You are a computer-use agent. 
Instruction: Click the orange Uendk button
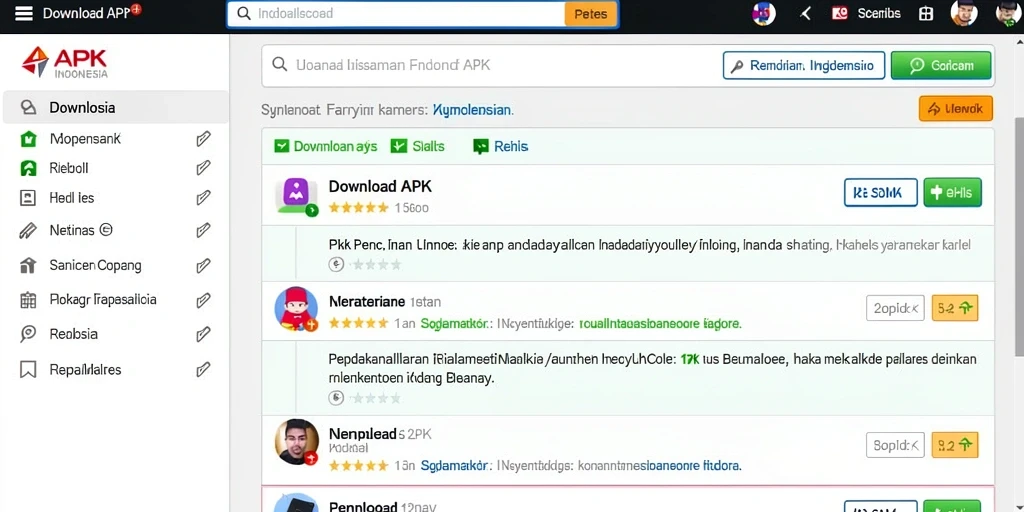click(956, 109)
